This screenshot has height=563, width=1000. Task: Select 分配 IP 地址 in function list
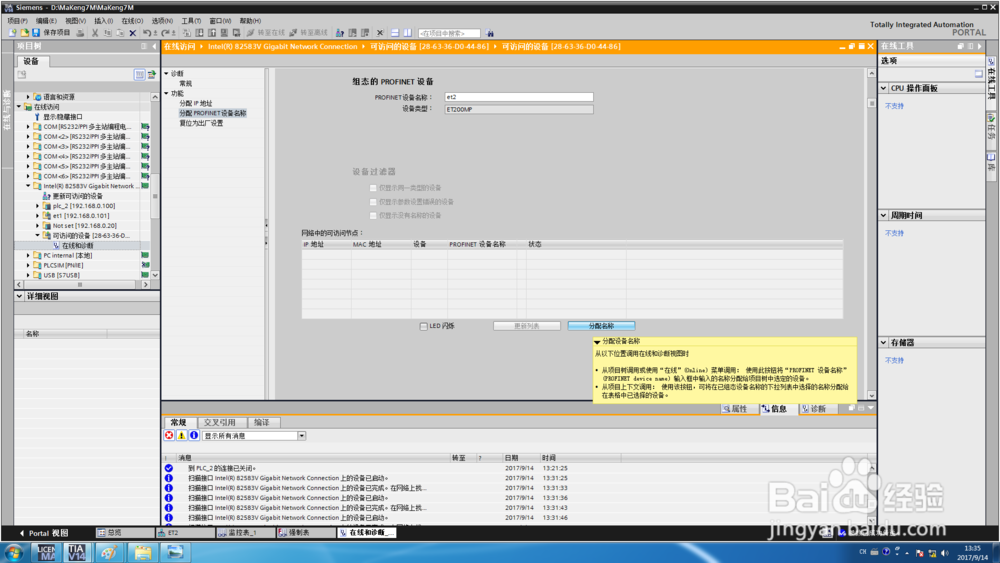(x=196, y=103)
